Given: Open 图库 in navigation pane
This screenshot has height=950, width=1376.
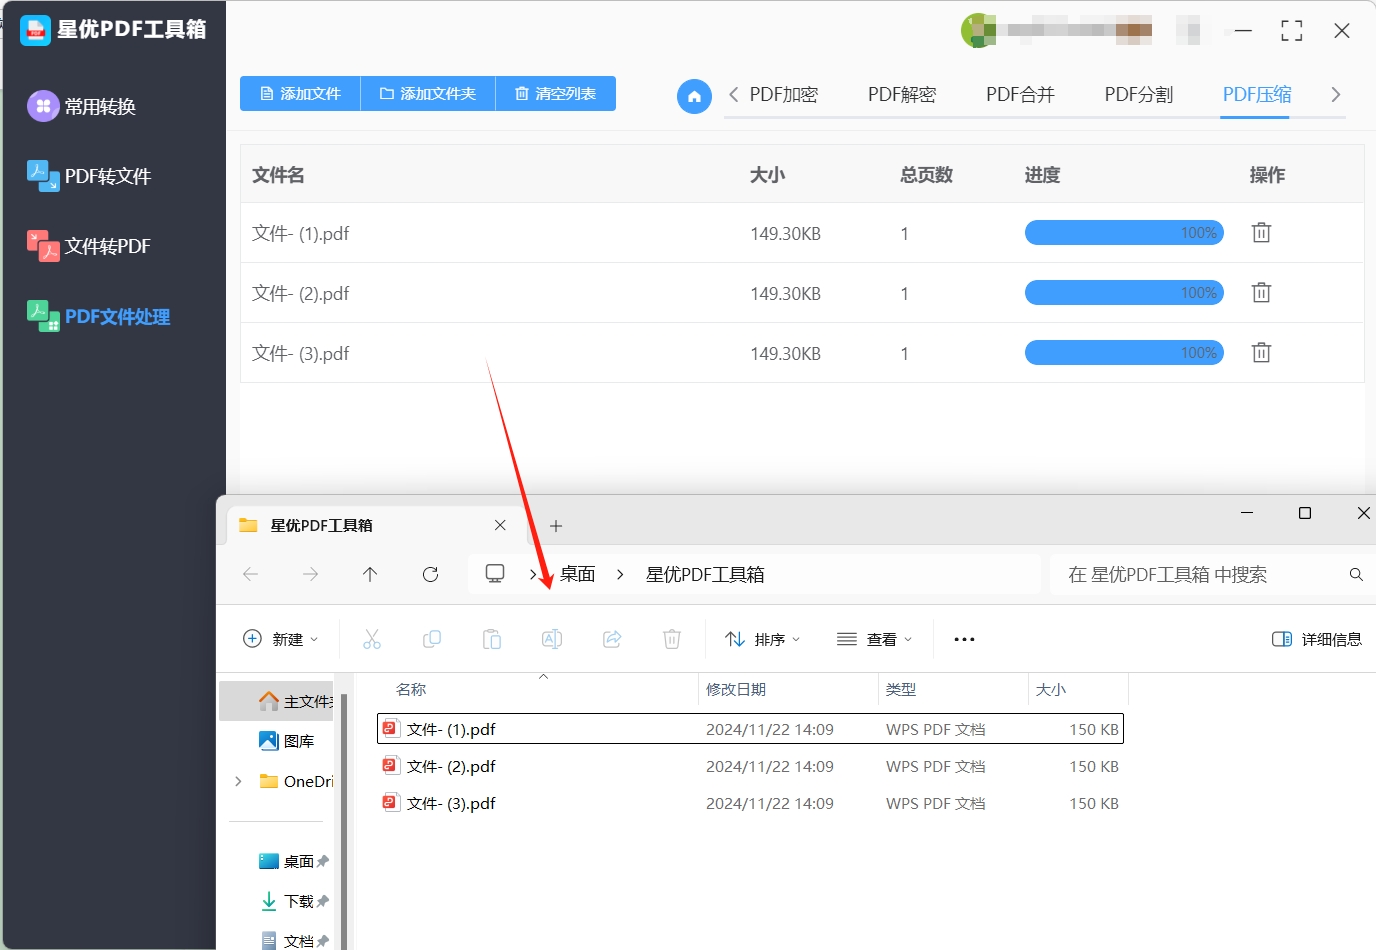Looking at the screenshot, I should coord(287,741).
